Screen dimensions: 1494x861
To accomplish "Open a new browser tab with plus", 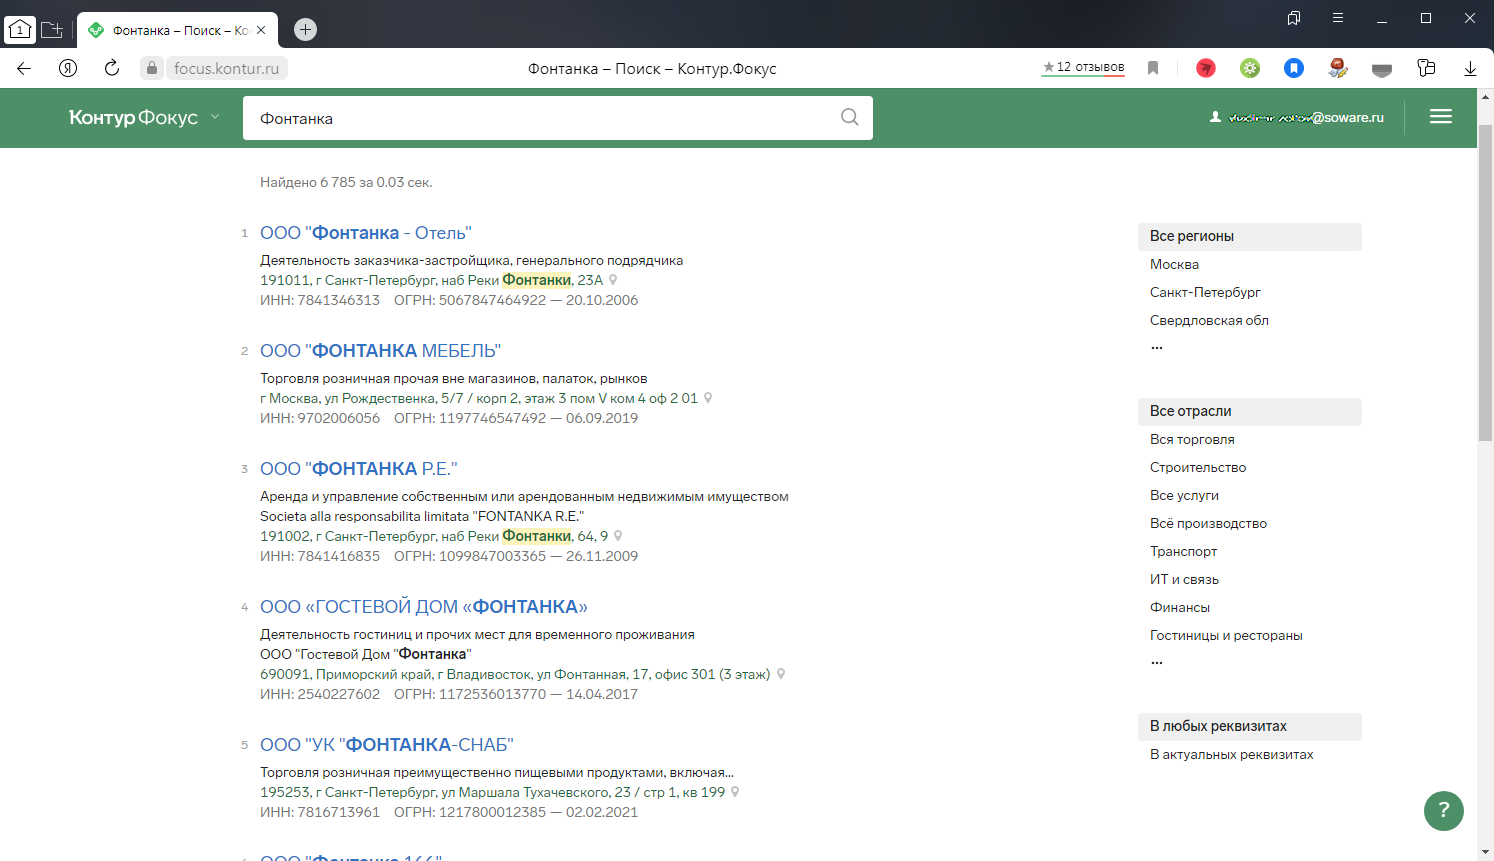I will (x=306, y=30).
